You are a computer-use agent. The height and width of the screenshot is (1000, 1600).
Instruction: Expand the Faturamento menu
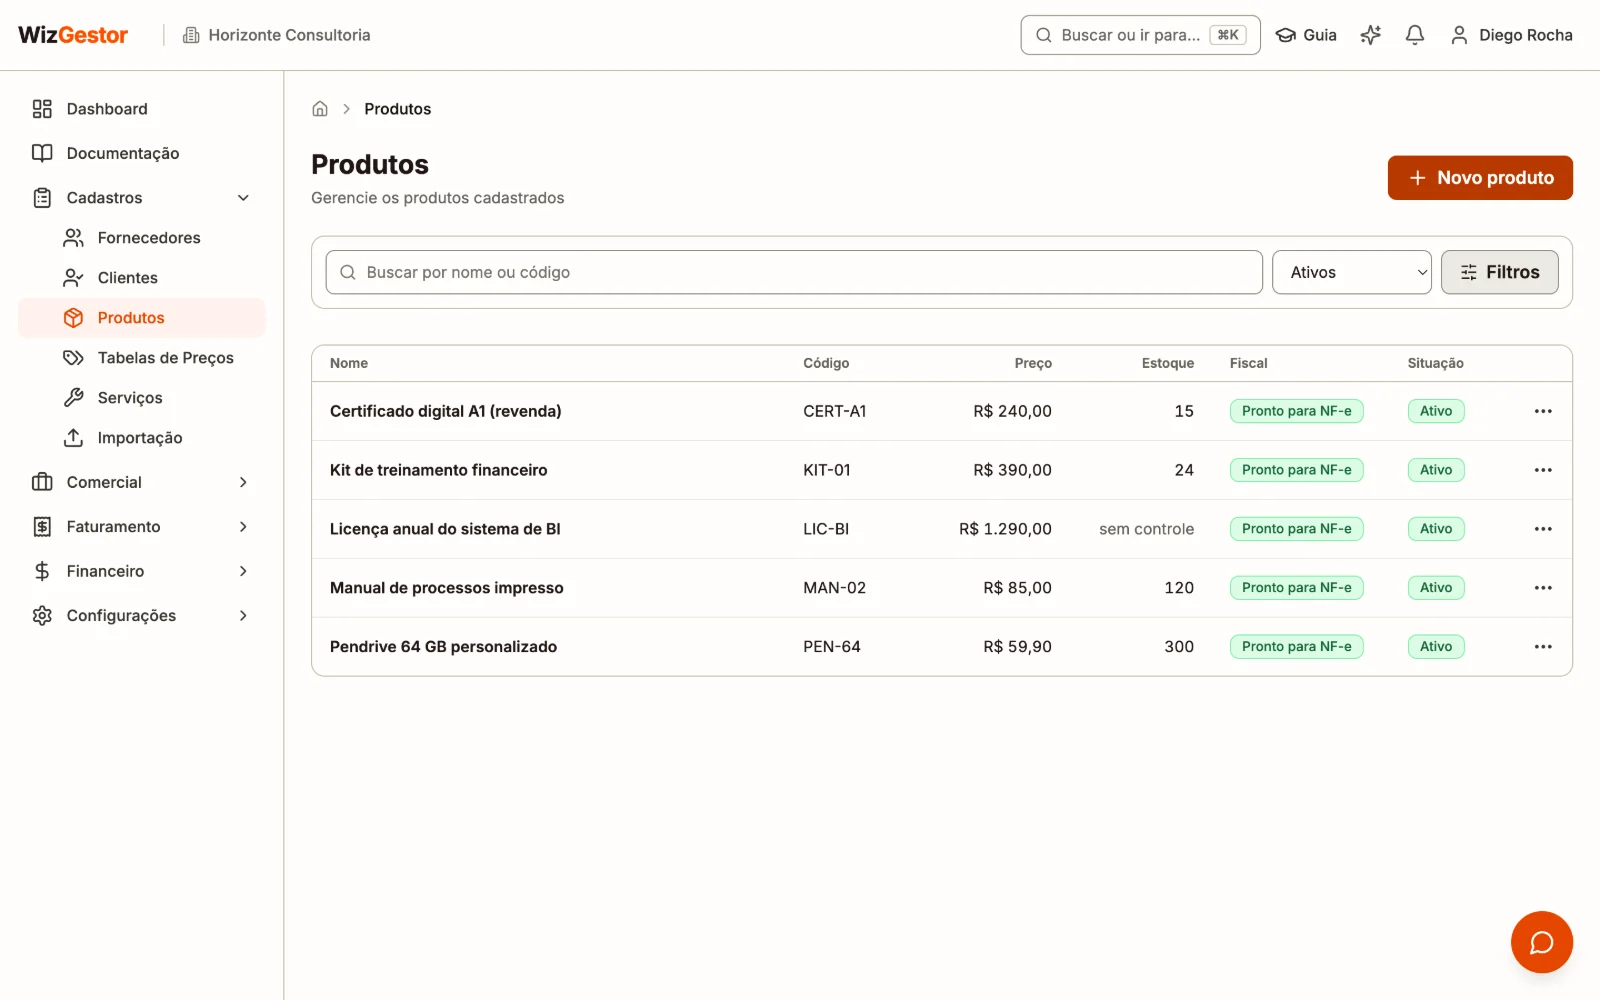coord(141,527)
